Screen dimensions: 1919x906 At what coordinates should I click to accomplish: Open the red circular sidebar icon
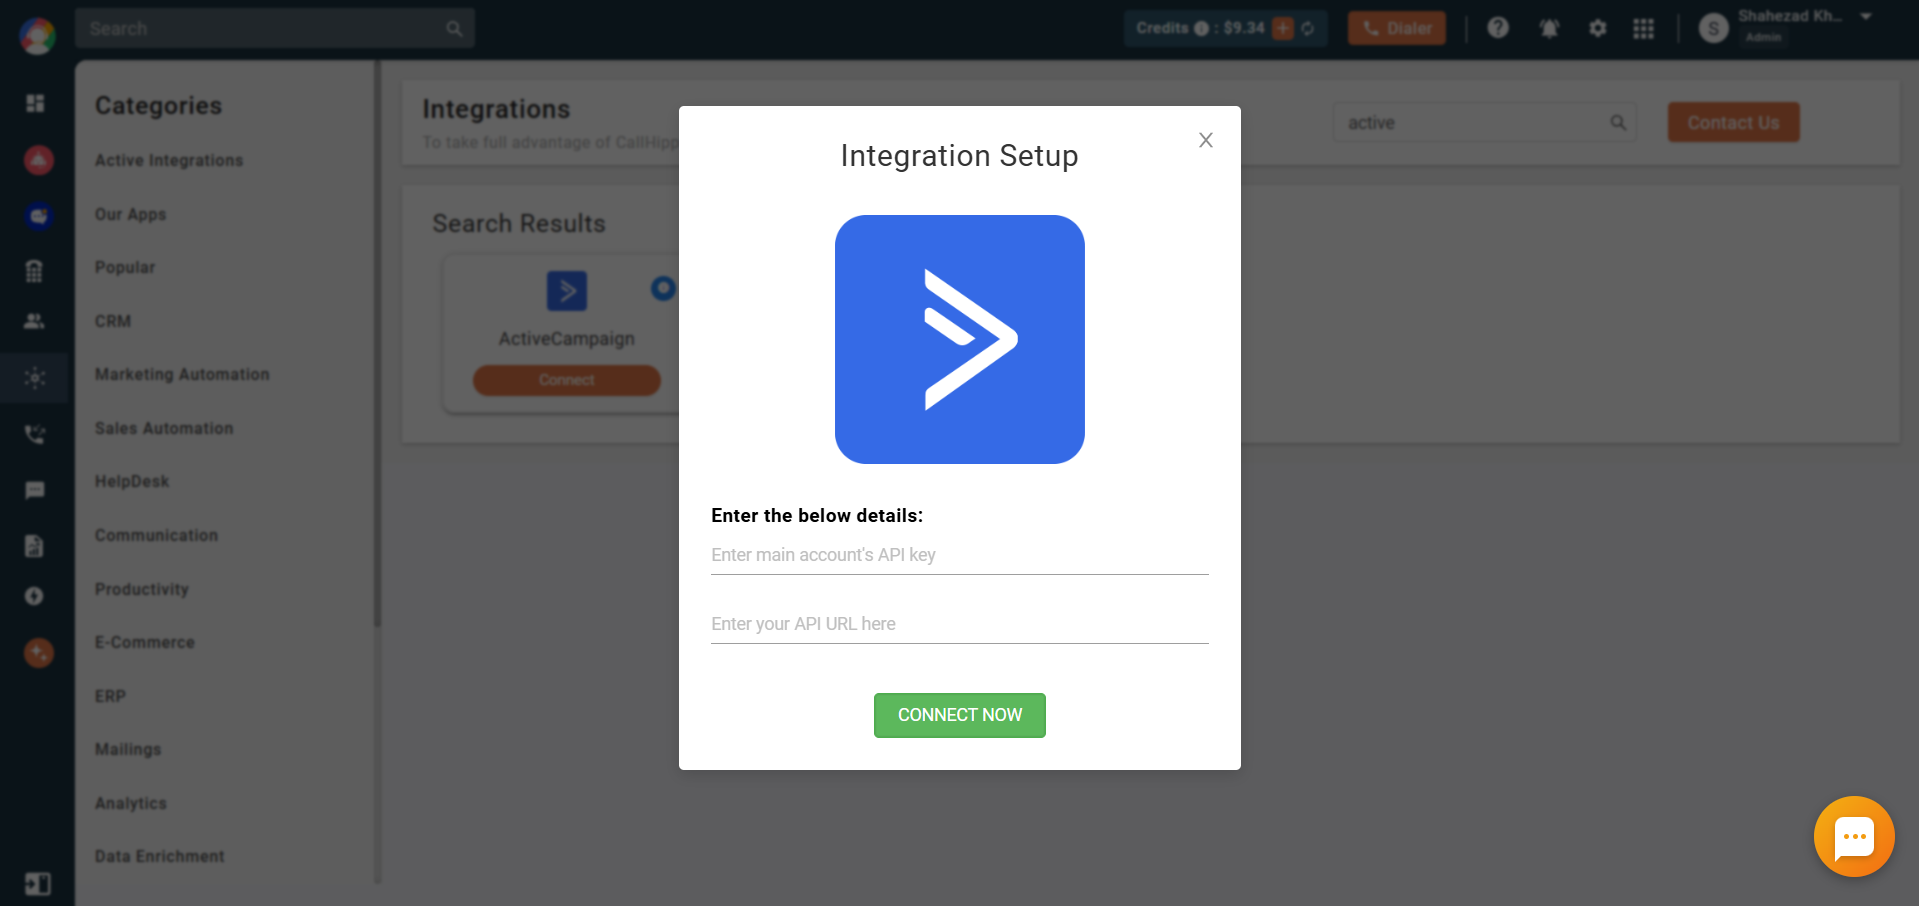coord(38,160)
